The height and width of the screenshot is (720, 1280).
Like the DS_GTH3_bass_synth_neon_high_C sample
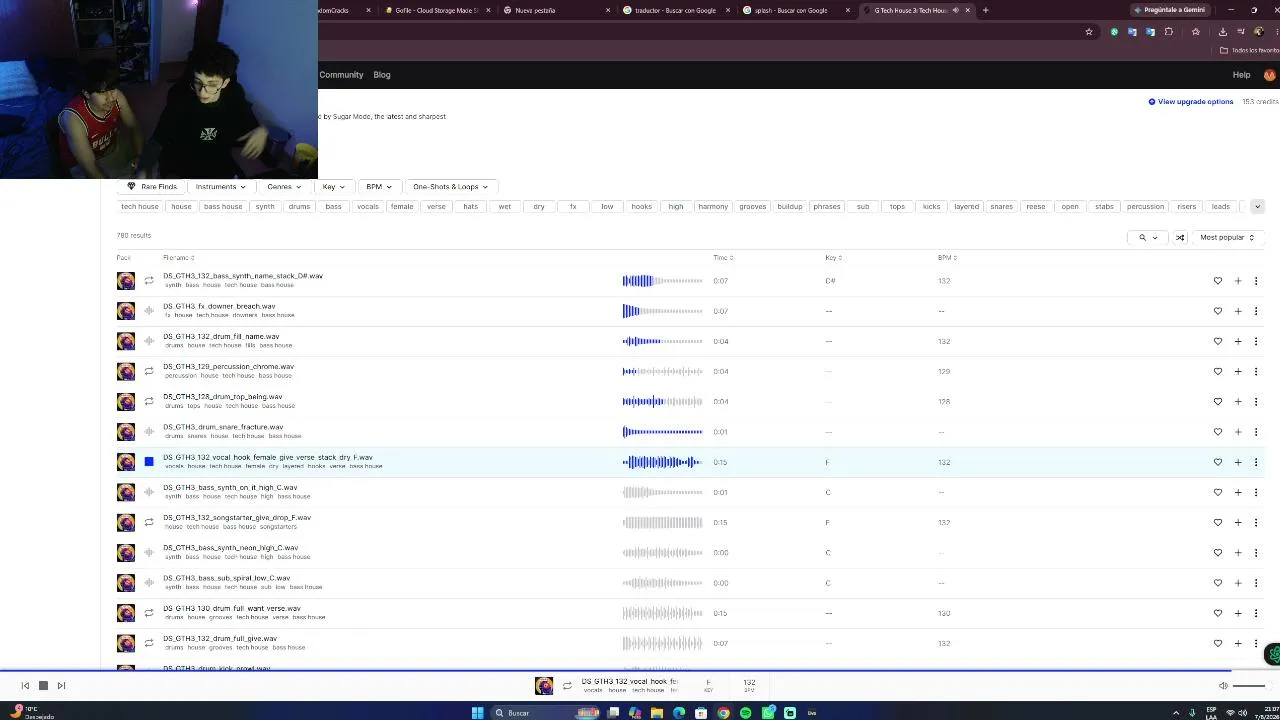click(1217, 552)
